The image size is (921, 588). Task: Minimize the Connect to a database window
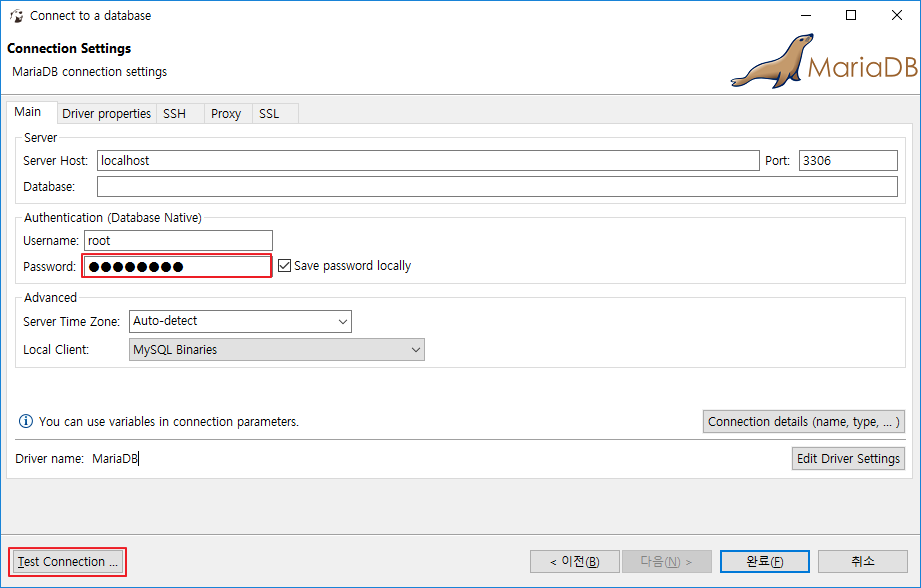pos(806,15)
